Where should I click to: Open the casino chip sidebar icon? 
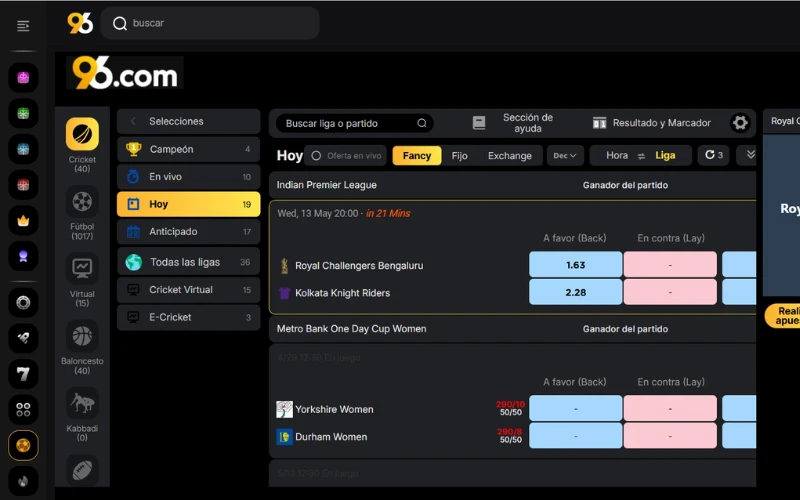23,303
